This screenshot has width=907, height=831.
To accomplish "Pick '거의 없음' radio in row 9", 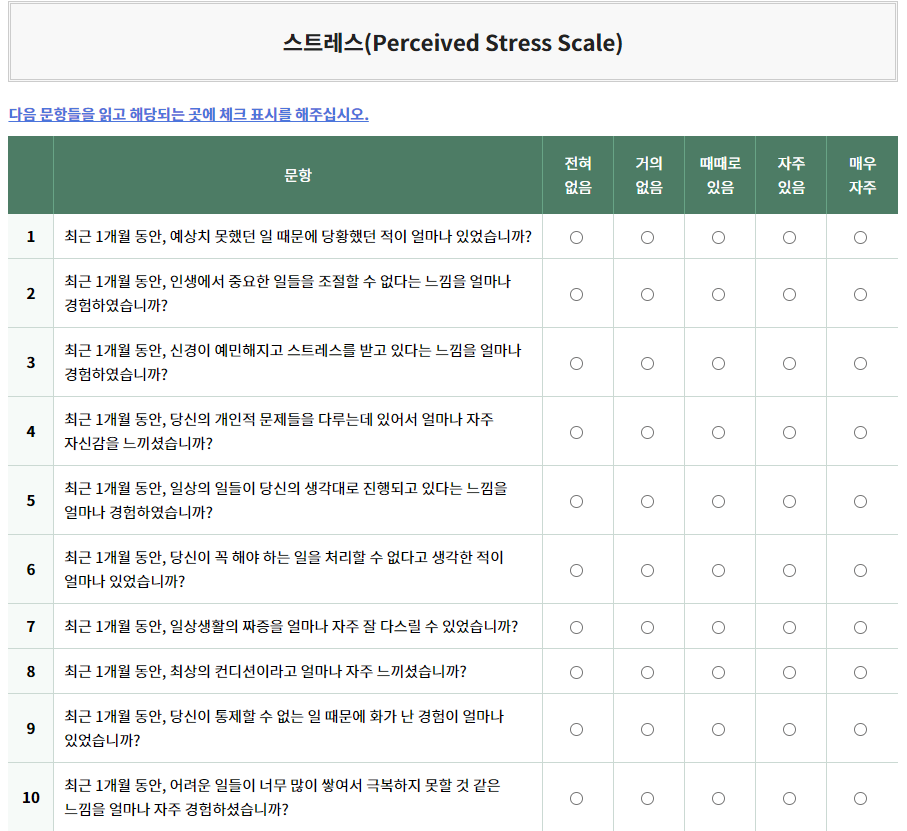I will click(x=647, y=729).
